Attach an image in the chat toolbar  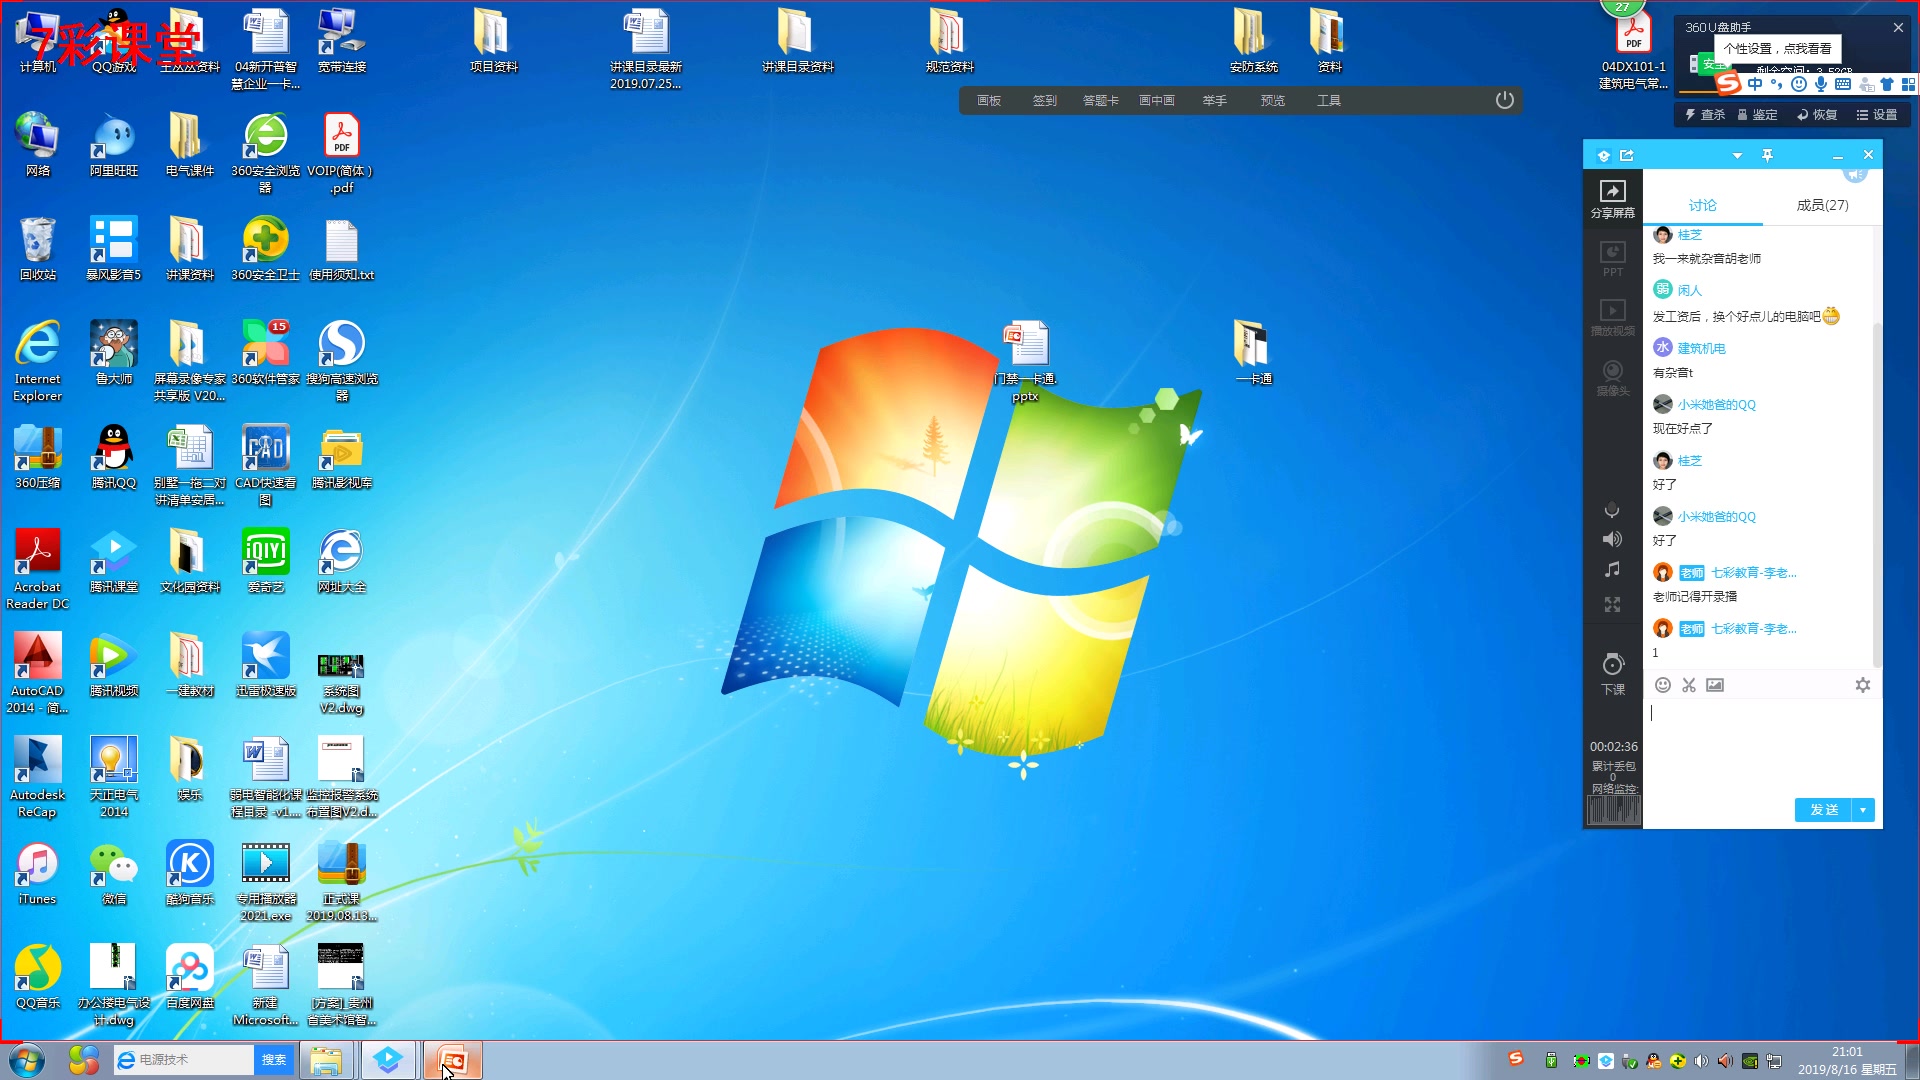[x=1715, y=685]
